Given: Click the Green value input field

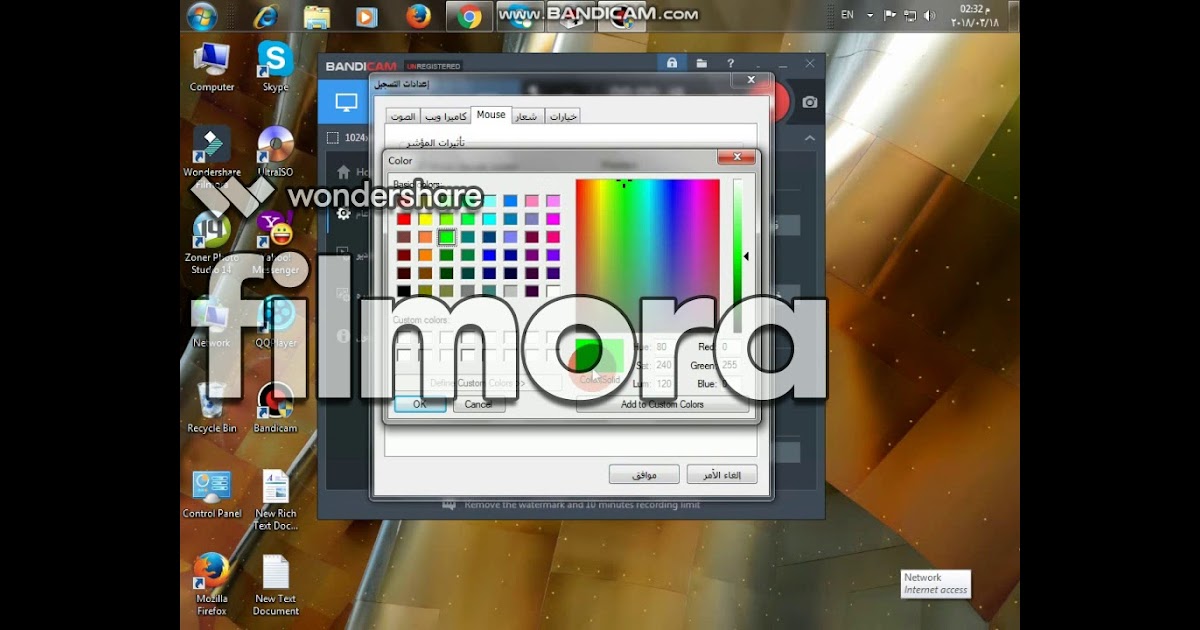Looking at the screenshot, I should click(x=730, y=365).
